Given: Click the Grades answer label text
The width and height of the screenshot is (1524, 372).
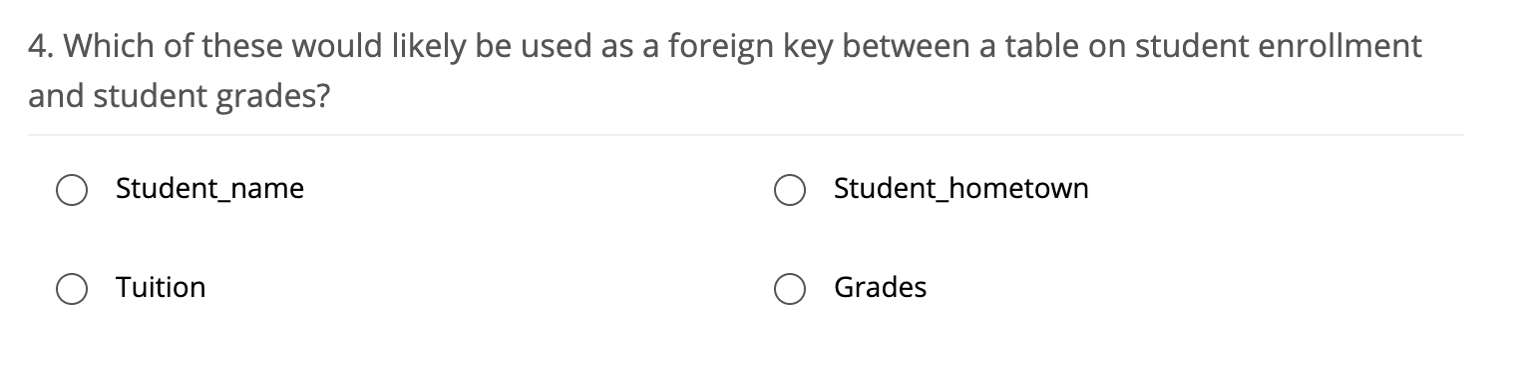Looking at the screenshot, I should point(880,288).
